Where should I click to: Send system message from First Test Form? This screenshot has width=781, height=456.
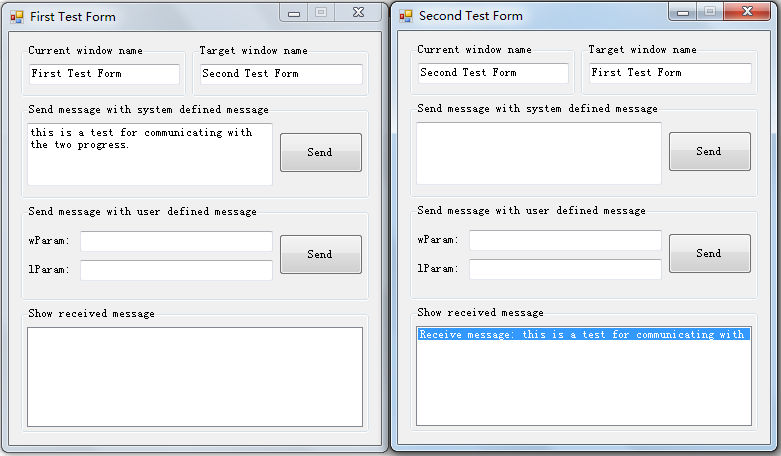coord(321,152)
